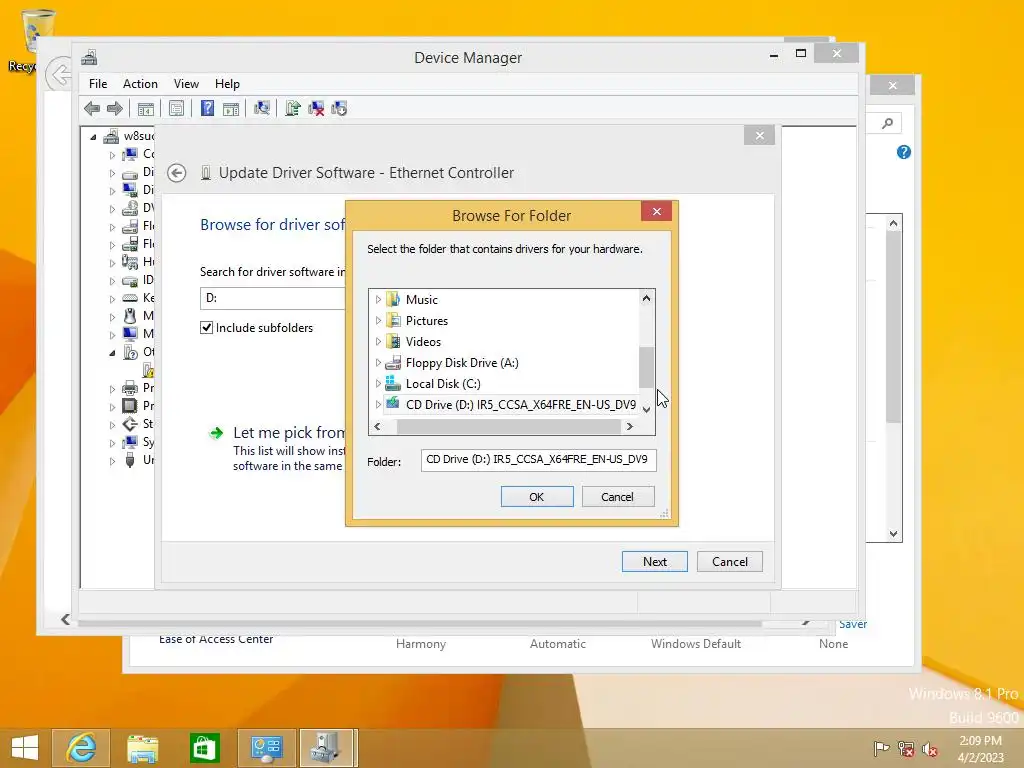Toggle the Include subfolders checkbox
Screen dimensions: 1024x768
tap(206, 328)
